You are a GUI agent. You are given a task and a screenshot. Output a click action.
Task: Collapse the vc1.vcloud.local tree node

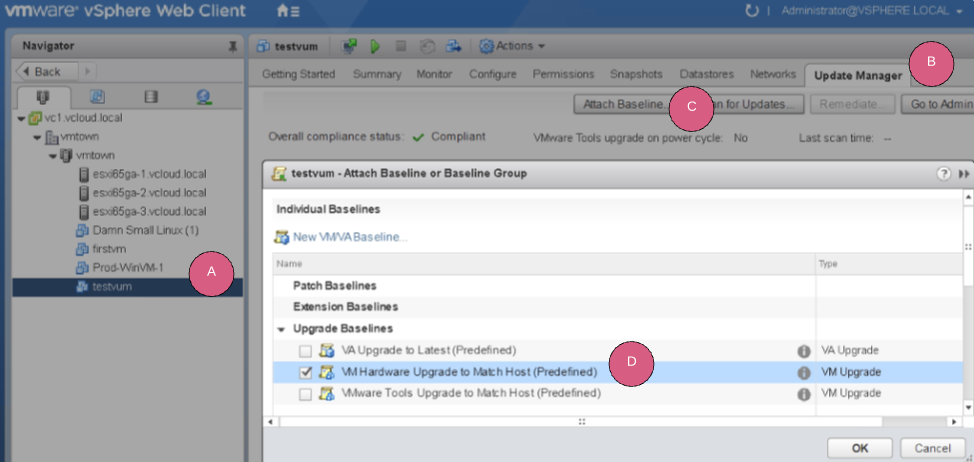(x=22, y=118)
